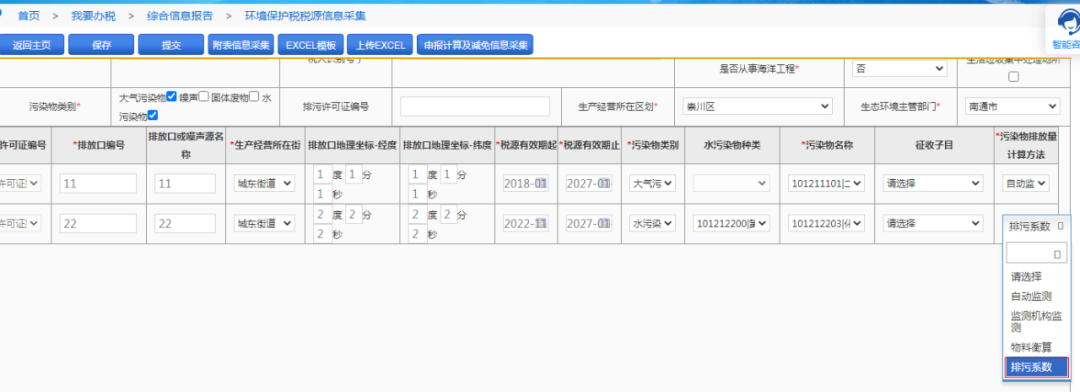This screenshot has width=1080, height=392.
Task: Open the 生产经营所在区划 dropdown showing 崇川区
Action: point(757,106)
